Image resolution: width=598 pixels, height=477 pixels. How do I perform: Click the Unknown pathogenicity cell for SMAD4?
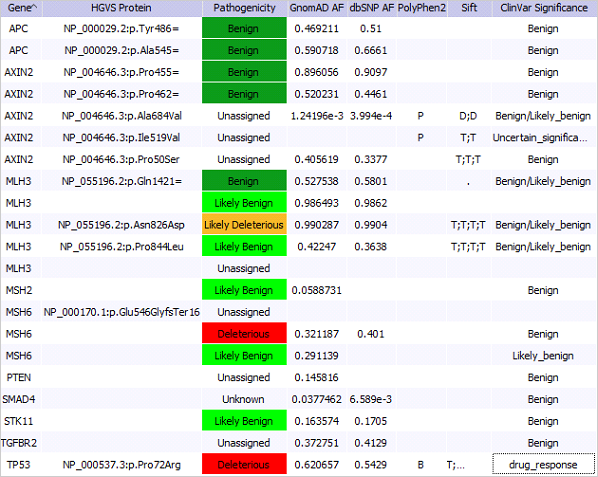pyautogui.click(x=244, y=399)
